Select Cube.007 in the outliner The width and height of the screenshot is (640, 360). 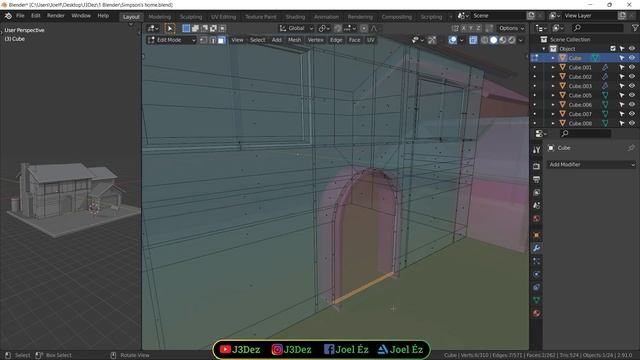click(x=580, y=114)
